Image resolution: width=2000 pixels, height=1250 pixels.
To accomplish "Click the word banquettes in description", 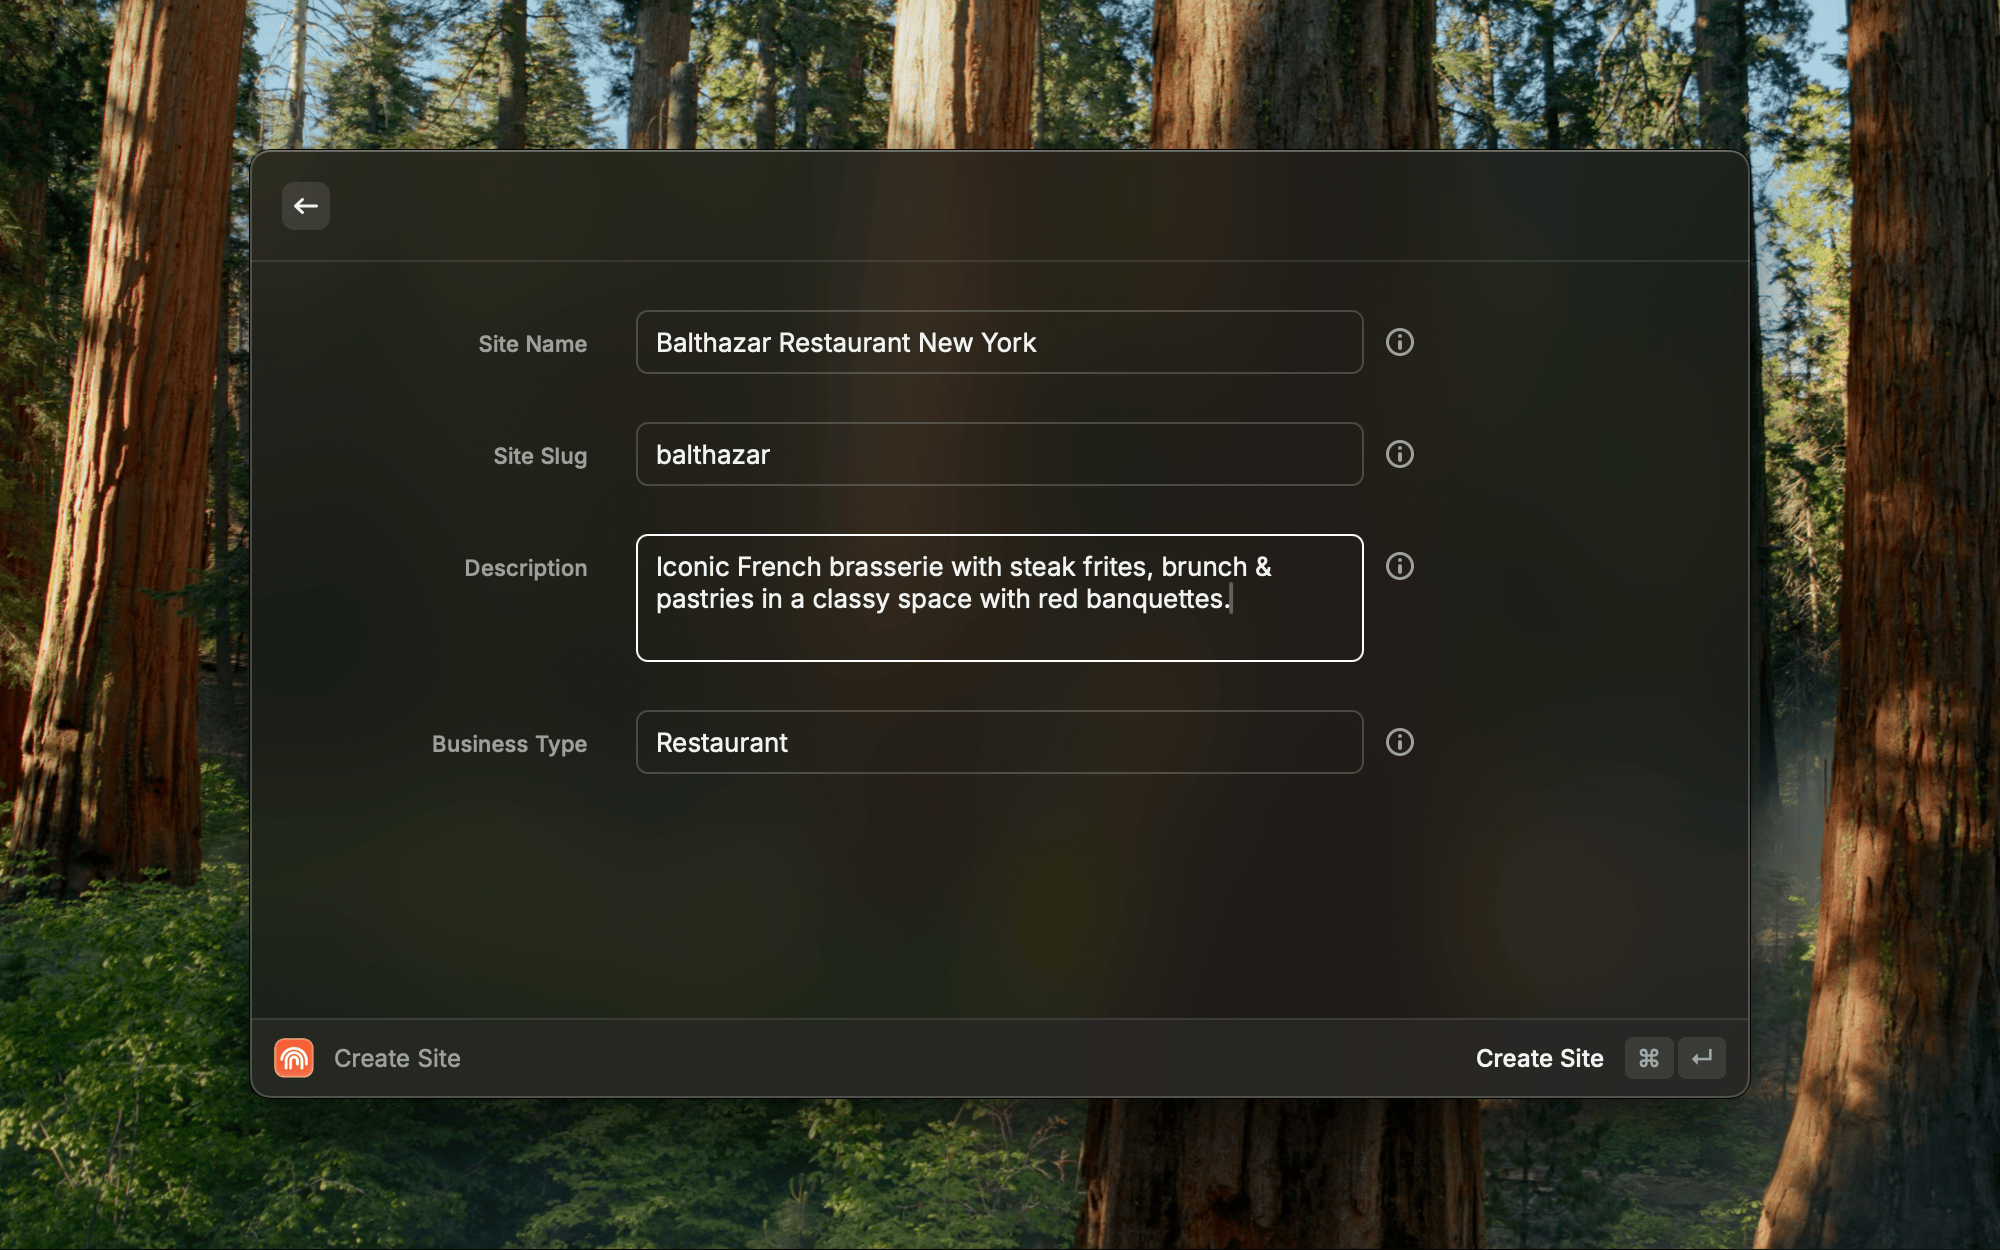I will [1154, 599].
